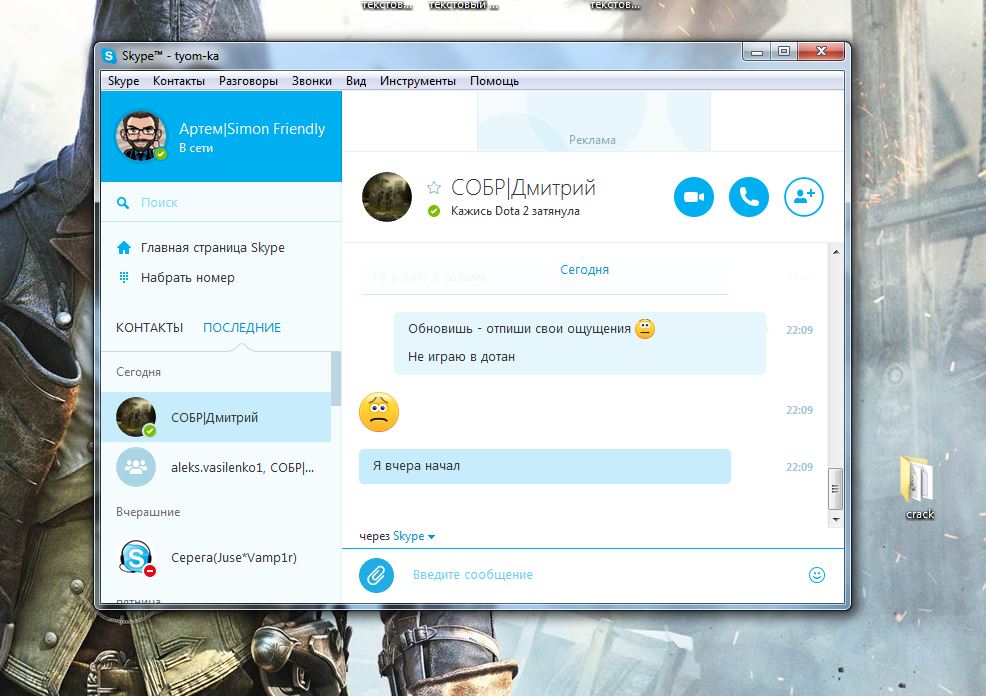Click the 22:09 timestamp beside 'Я вчера начал'
The image size is (986, 696).
(x=799, y=467)
